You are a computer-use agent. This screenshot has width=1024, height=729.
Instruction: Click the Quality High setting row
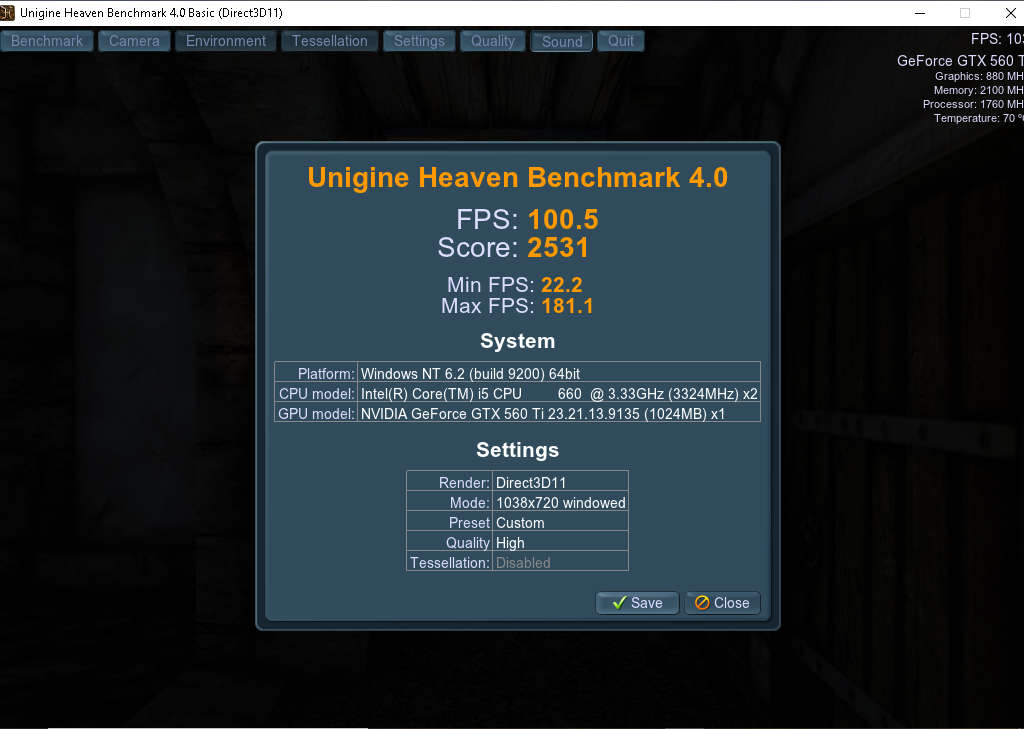point(517,542)
